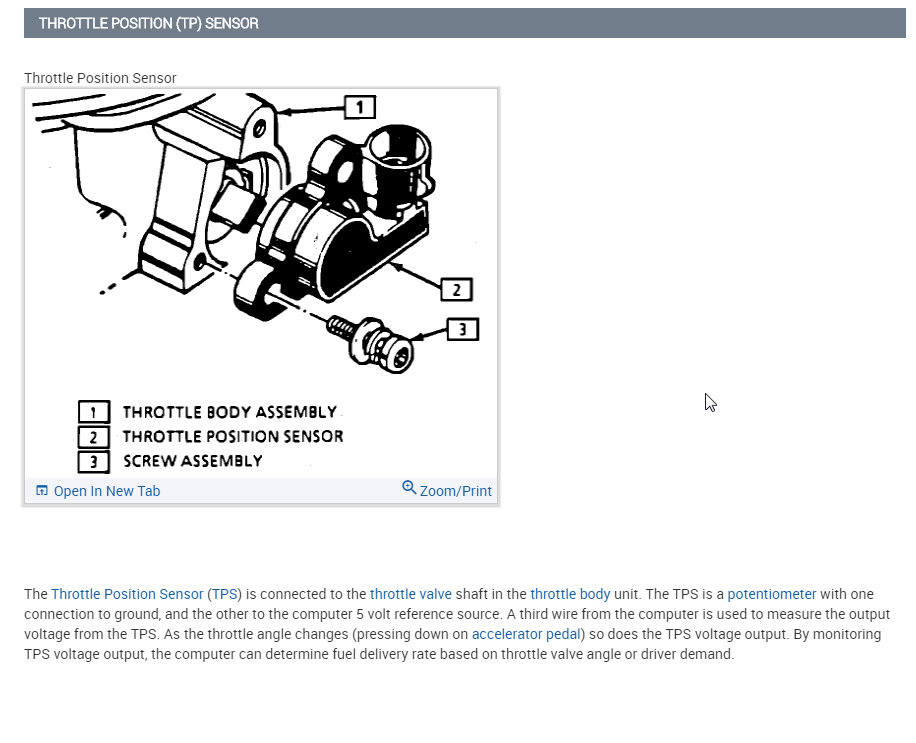Click the THROTTLE POSITION (TP) SENSOR header bar
The image size is (916, 743).
(465, 23)
